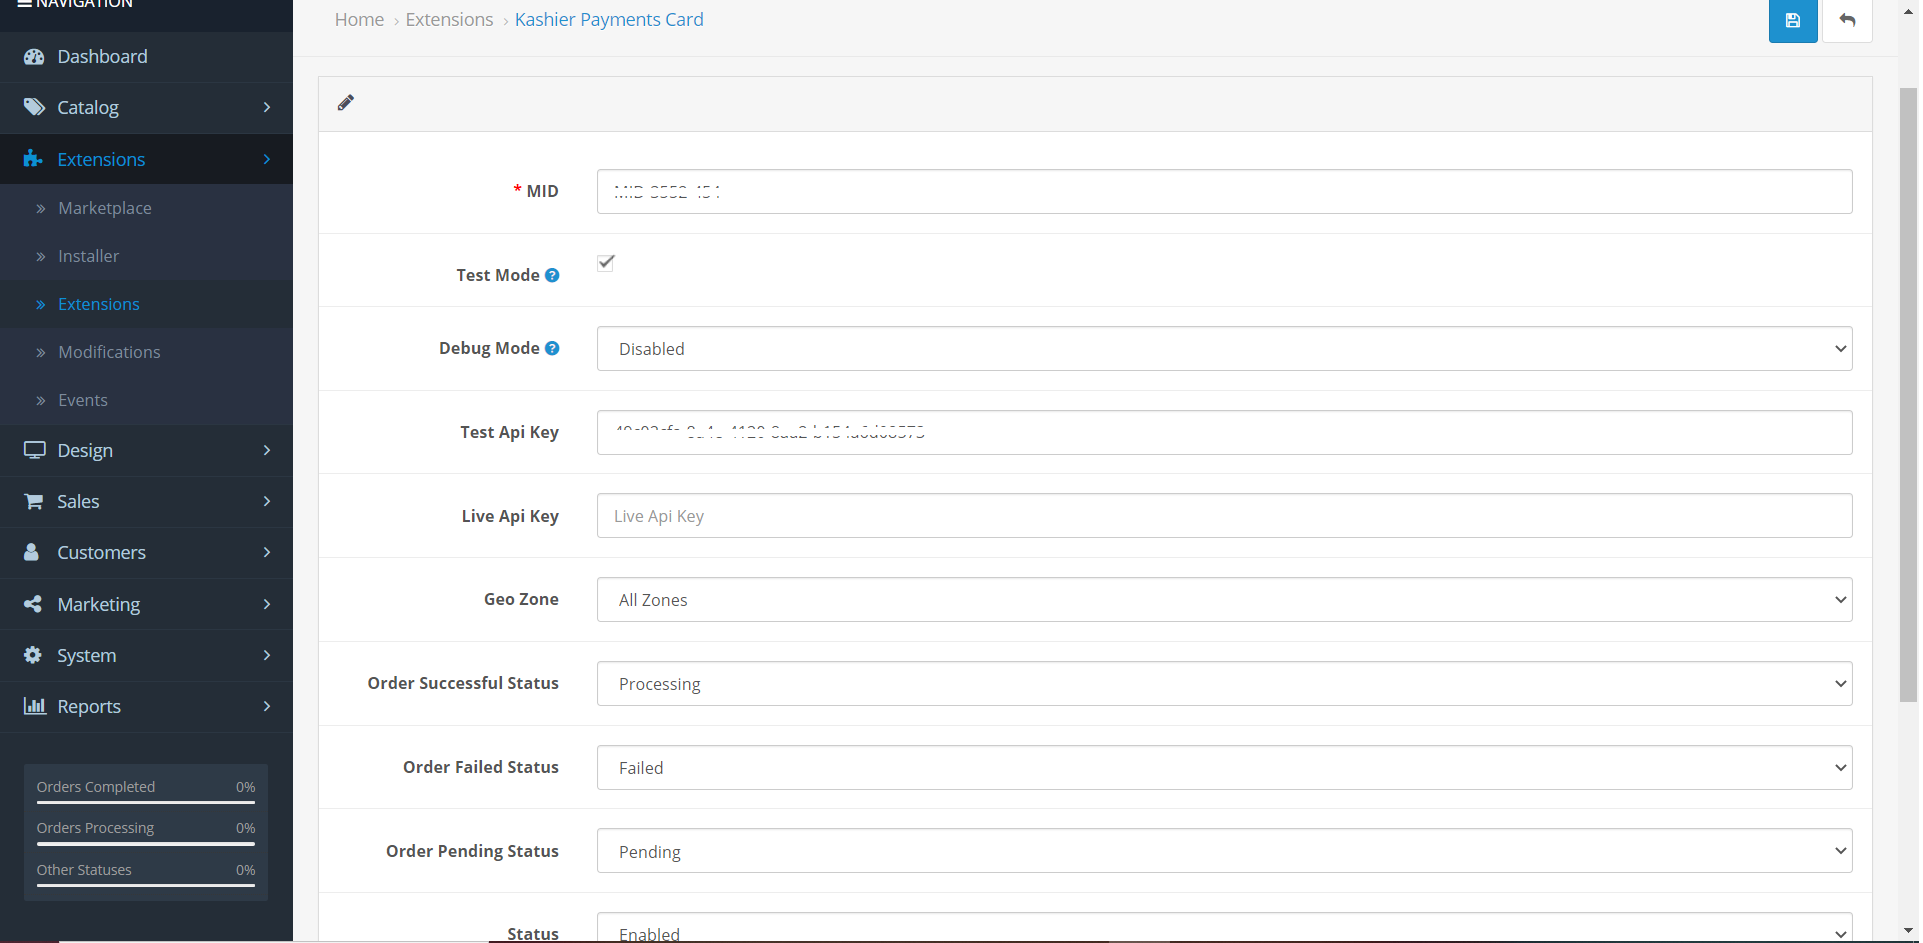The width and height of the screenshot is (1923, 943).
Task: Expand the Marketing menu chevron
Action: 267,604
